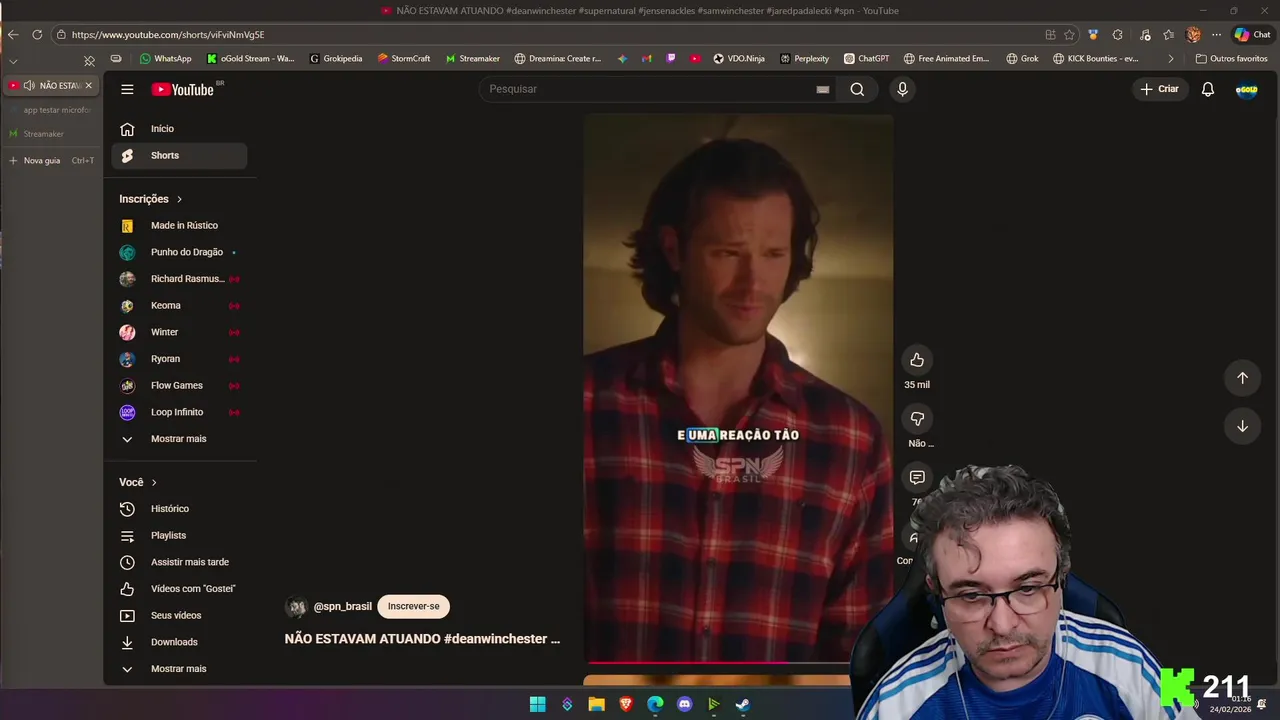
Task: Open the Perplexity bookmark
Action: pyautogui.click(x=805, y=58)
